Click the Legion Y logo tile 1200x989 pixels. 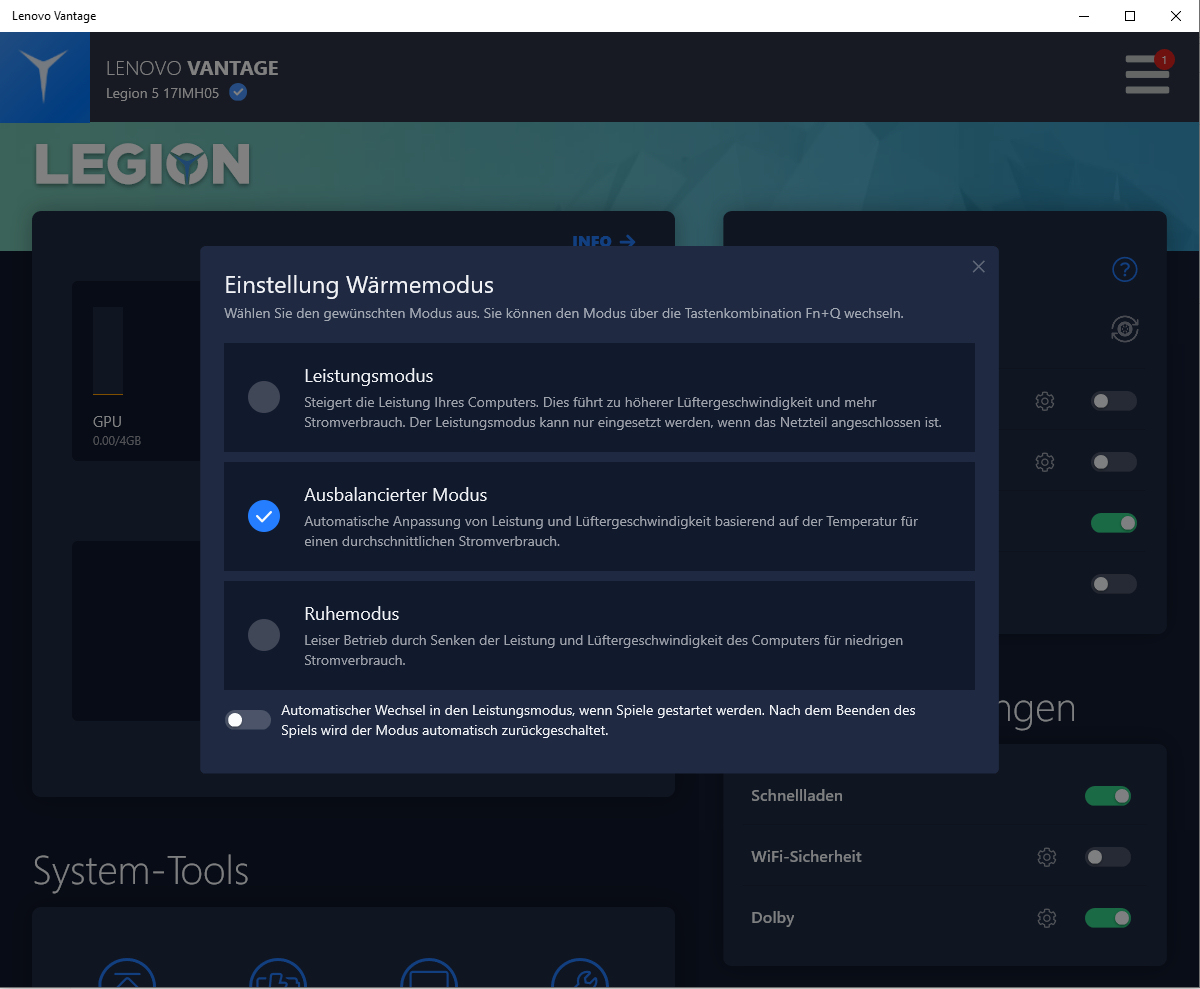coord(44,77)
